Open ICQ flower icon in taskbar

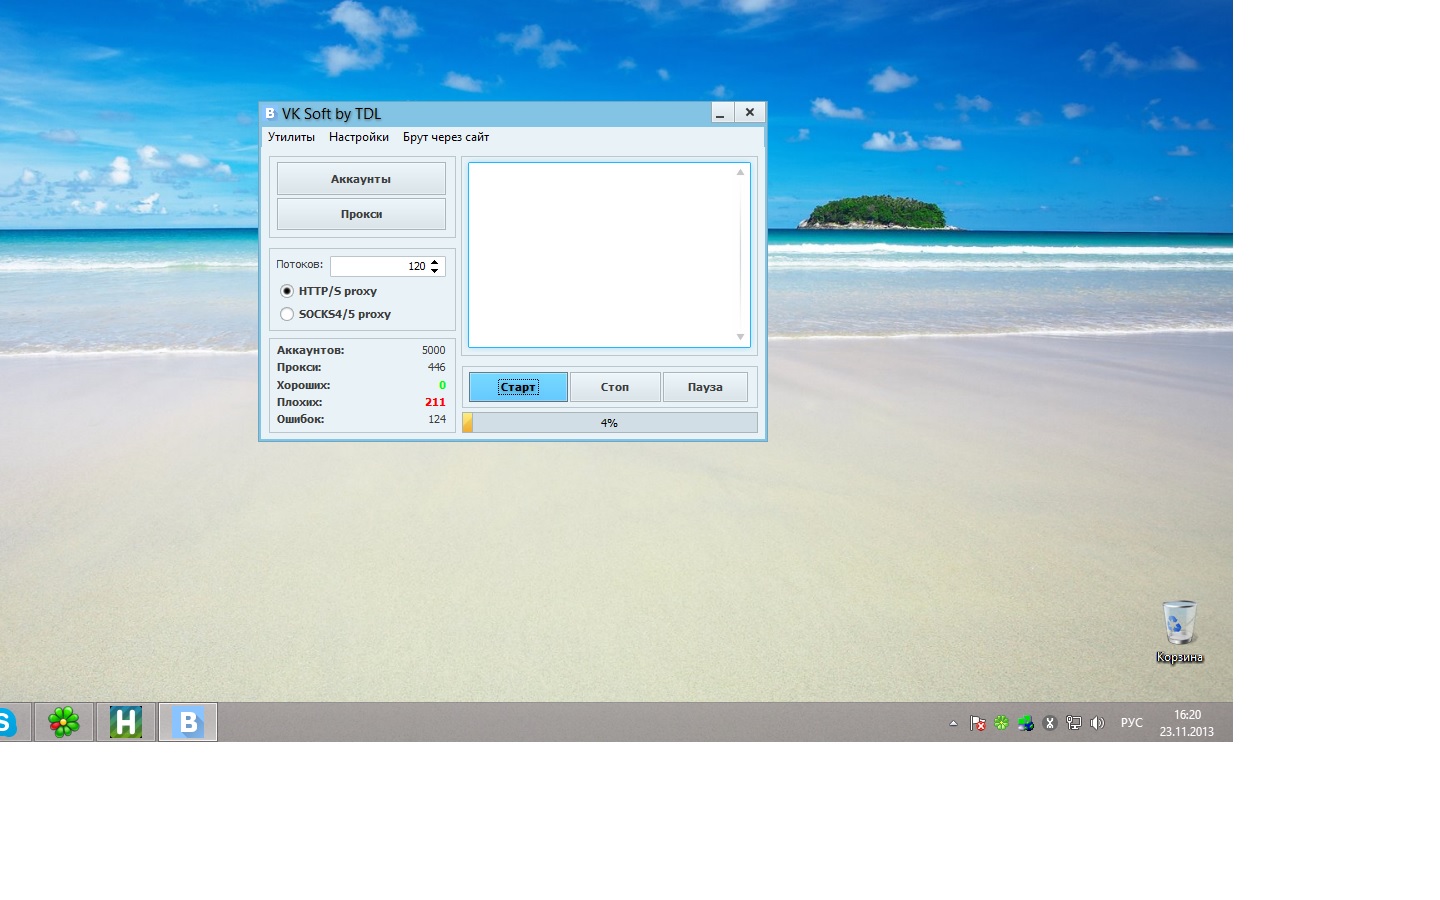(64, 722)
